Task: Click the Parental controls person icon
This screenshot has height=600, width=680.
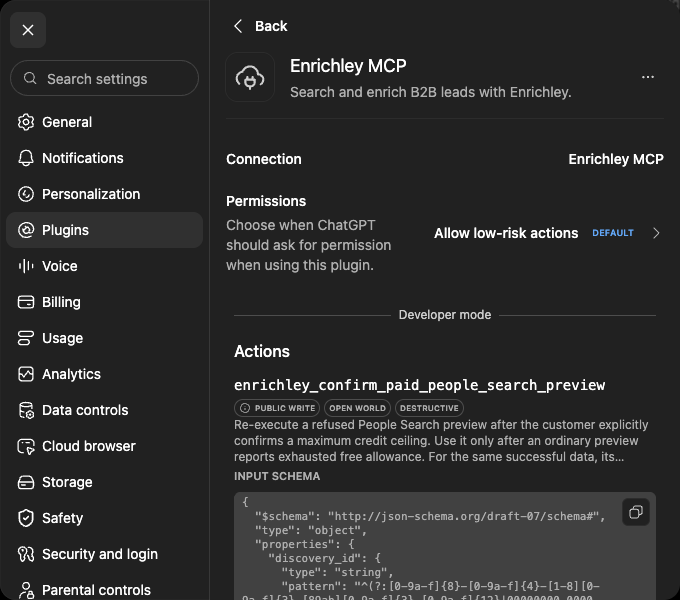Action: 26,590
